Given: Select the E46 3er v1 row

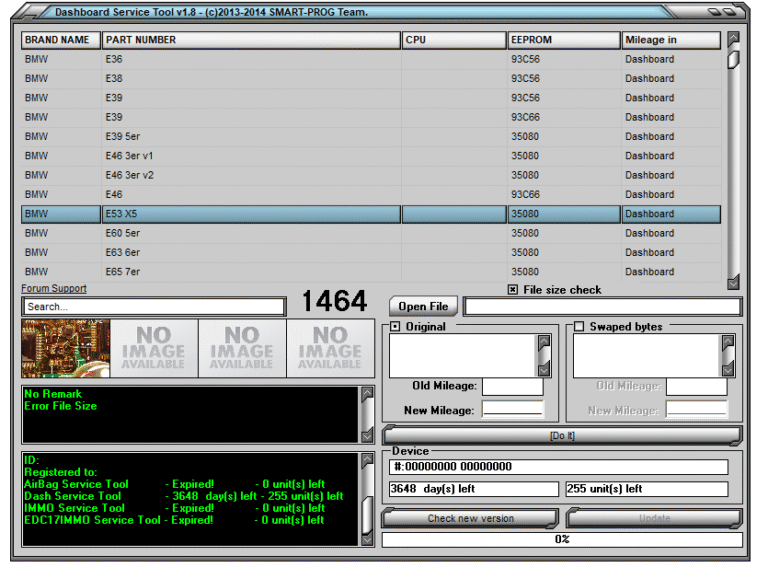Looking at the screenshot, I should [371, 156].
